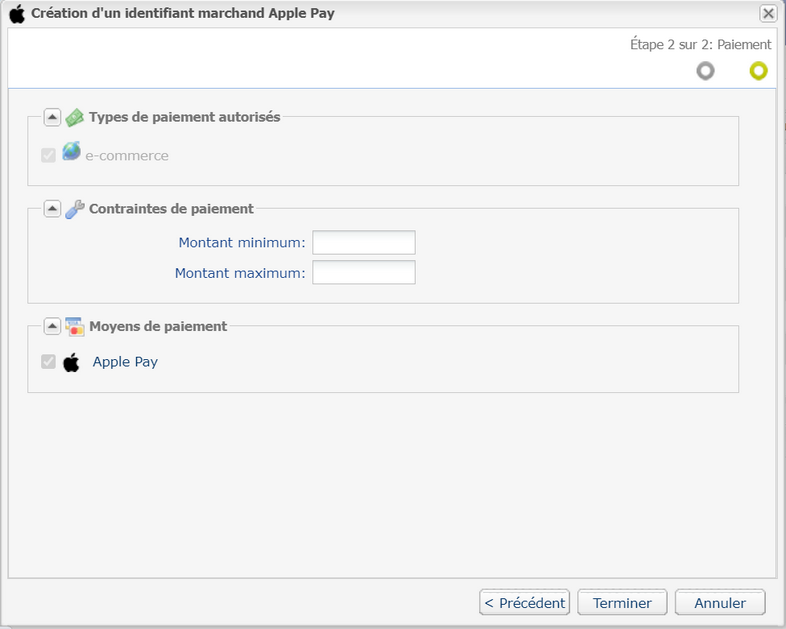The height and width of the screenshot is (629, 786).
Task: Toggle the Apple Pay checkbox
Action: tap(49, 361)
